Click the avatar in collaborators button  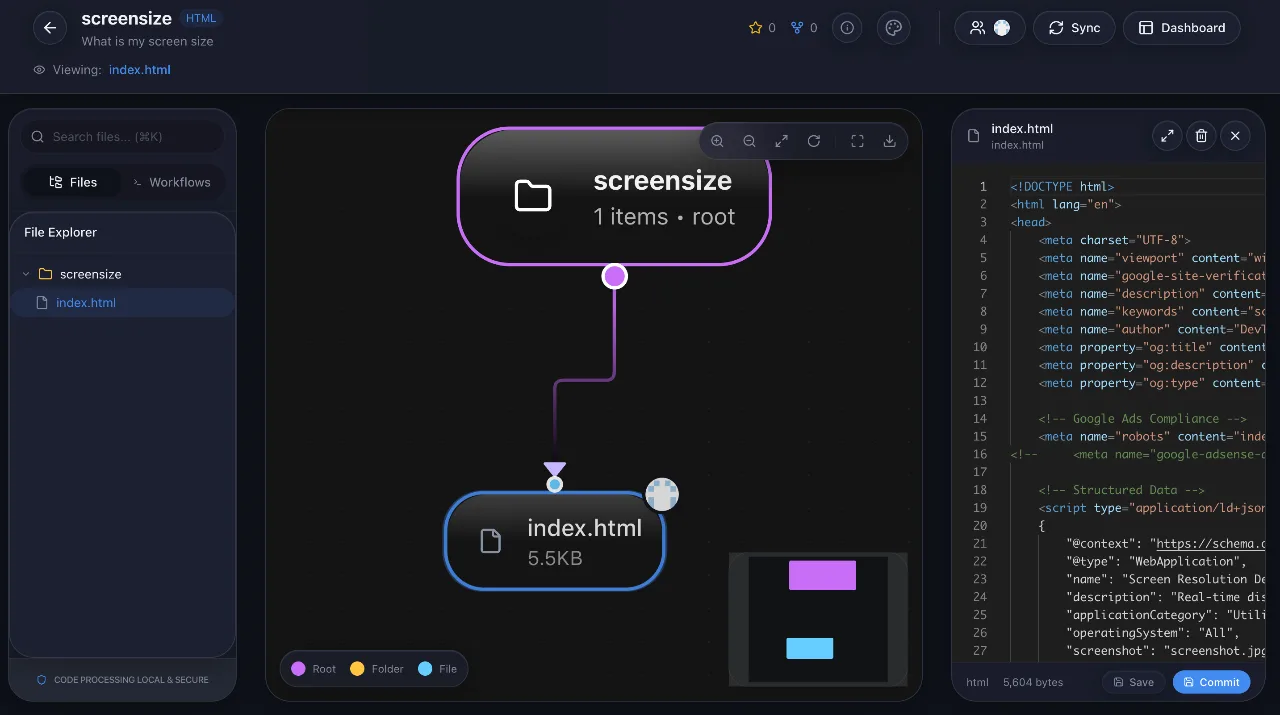pyautogui.click(x=1001, y=28)
